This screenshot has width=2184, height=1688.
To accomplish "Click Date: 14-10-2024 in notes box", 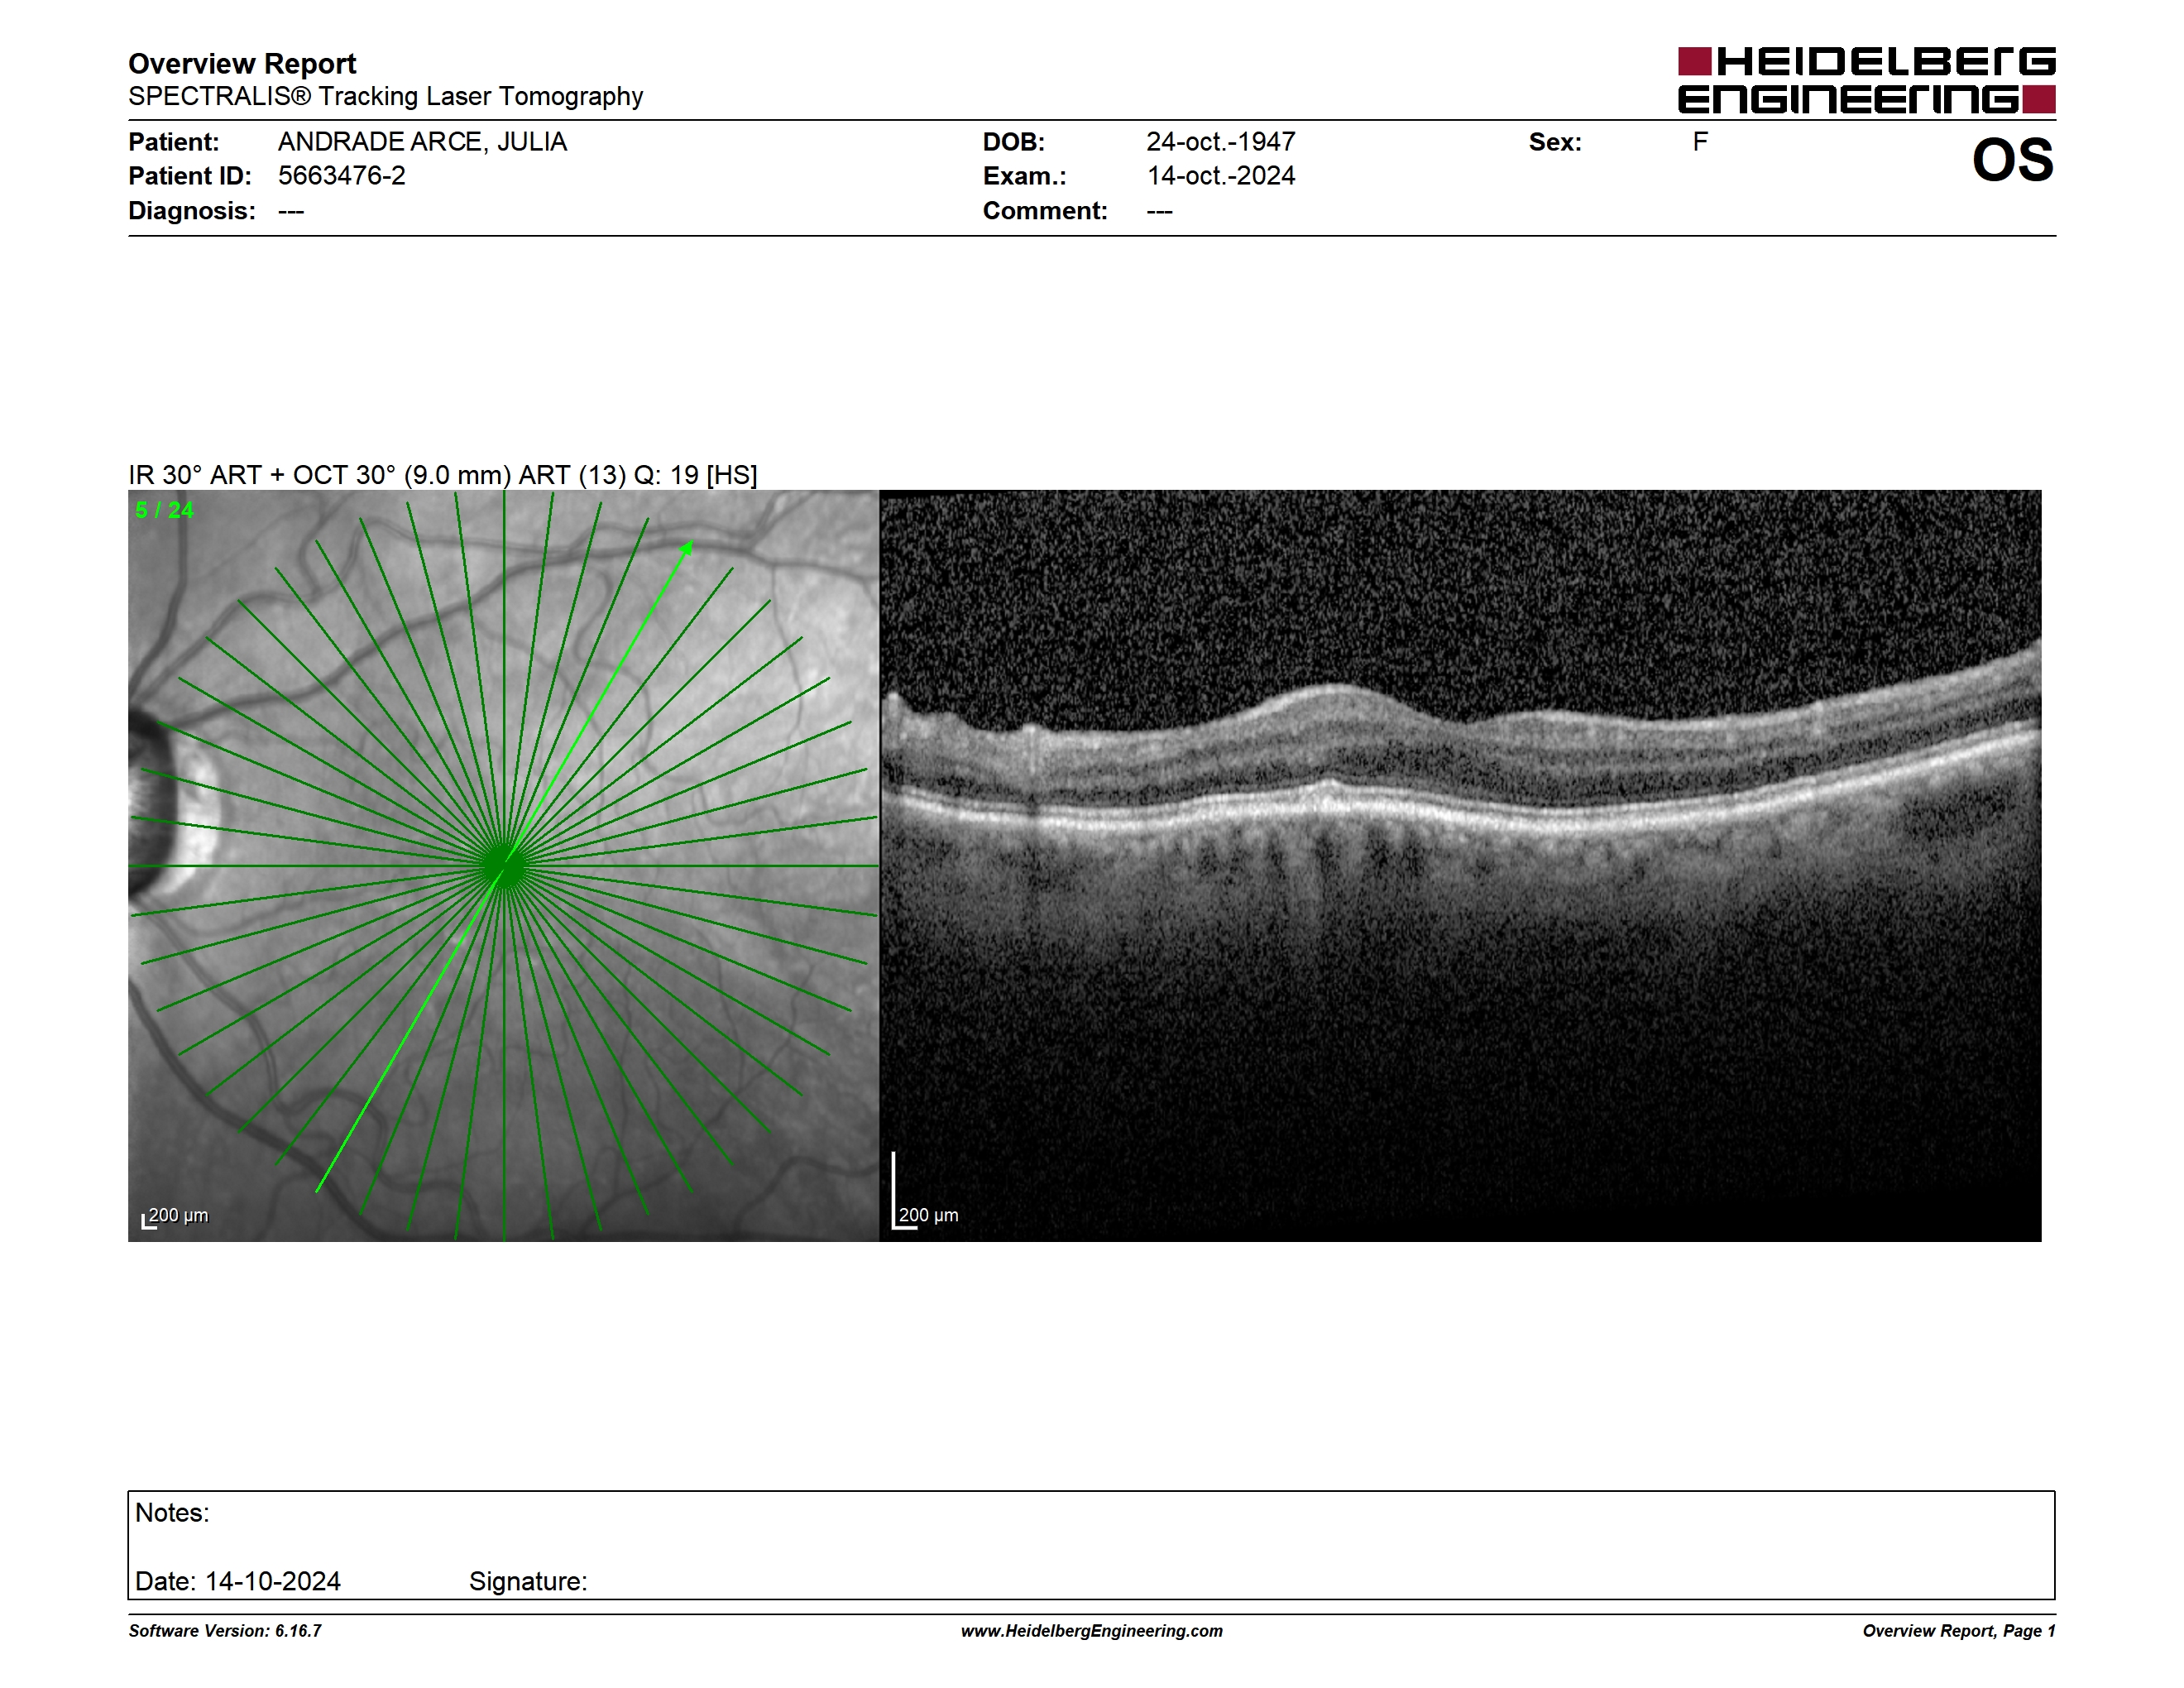I will pos(238,1581).
